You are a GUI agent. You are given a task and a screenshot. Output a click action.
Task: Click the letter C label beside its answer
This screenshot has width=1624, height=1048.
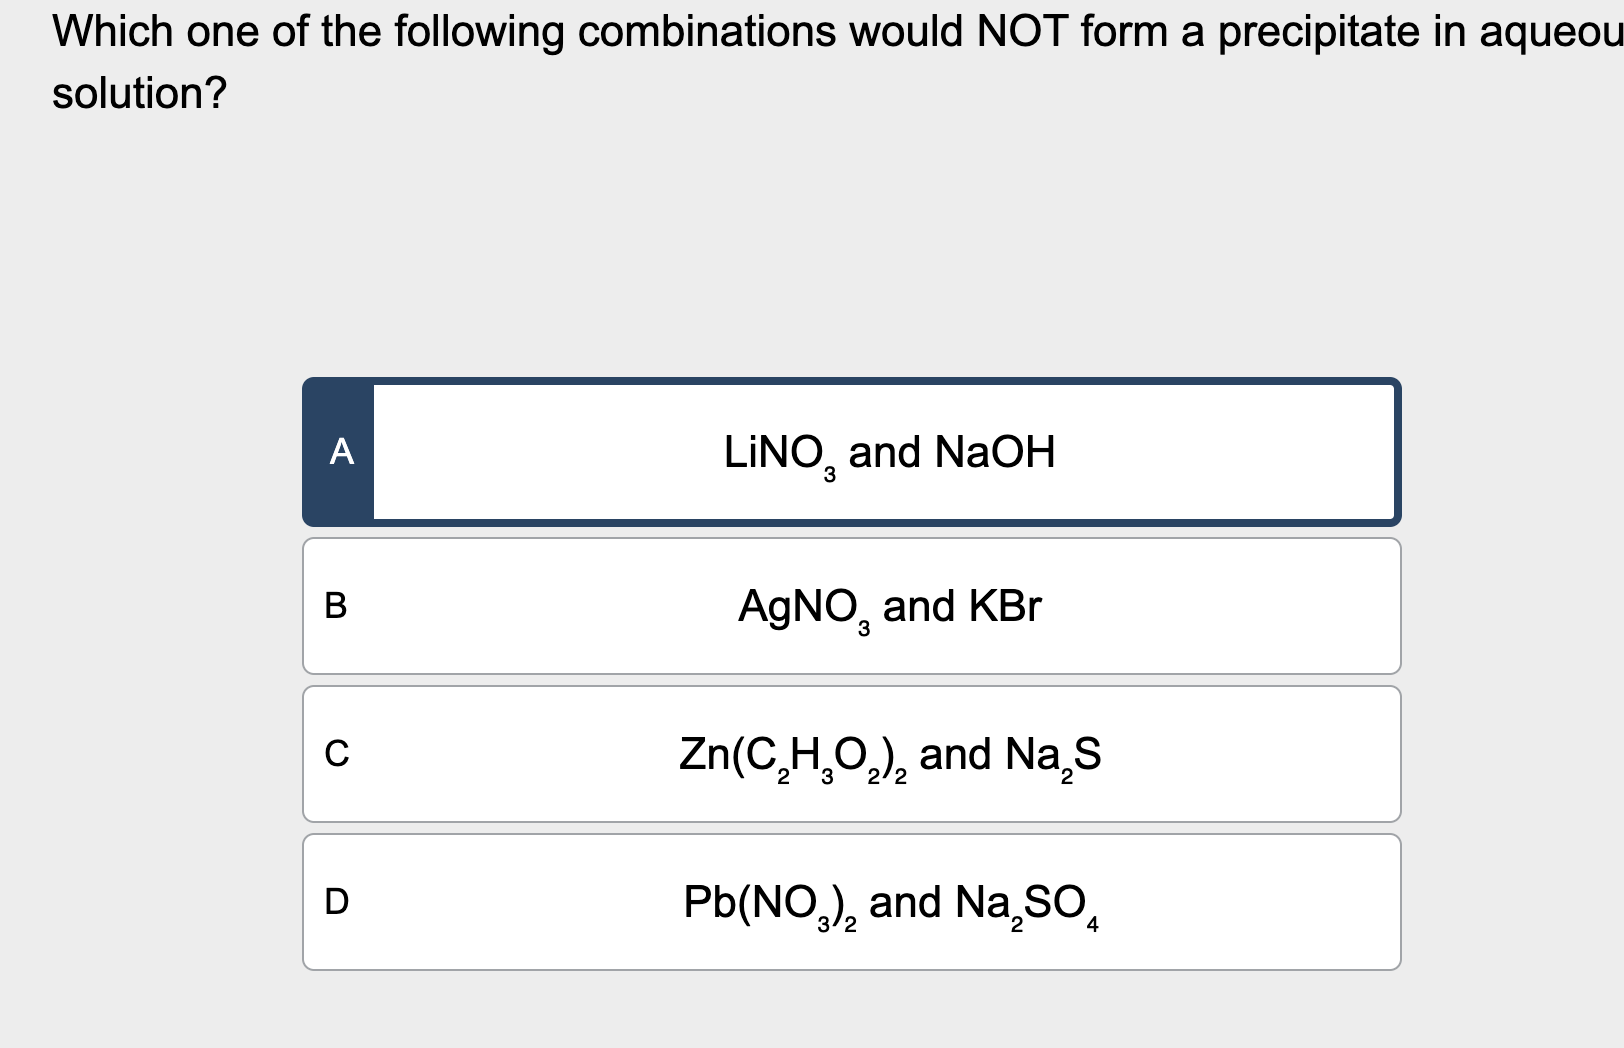pyautogui.click(x=335, y=755)
